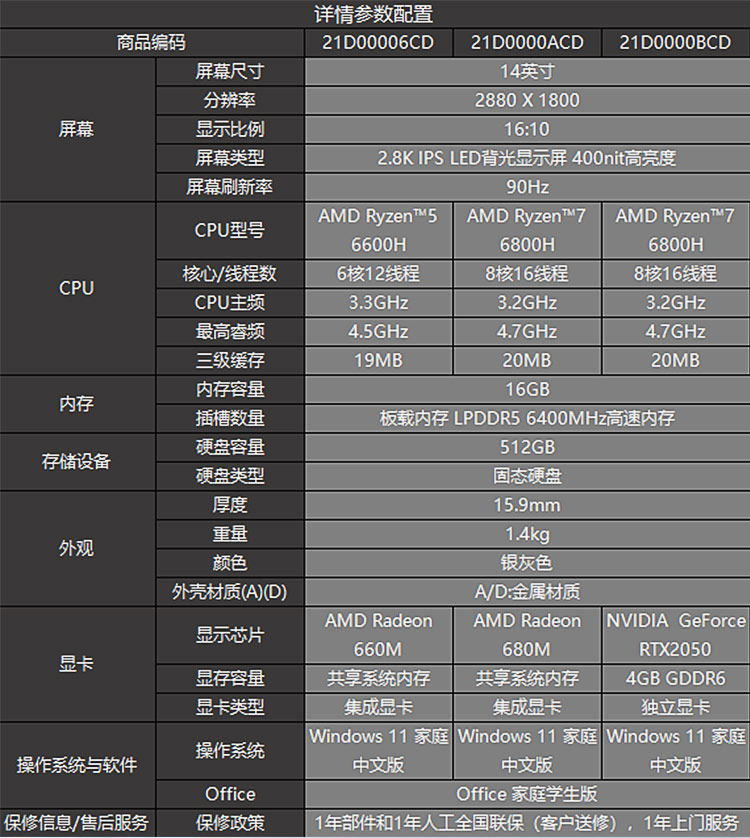Select the 3.3GHz CPU base frequency
This screenshot has width=750, height=838.
(x=378, y=302)
